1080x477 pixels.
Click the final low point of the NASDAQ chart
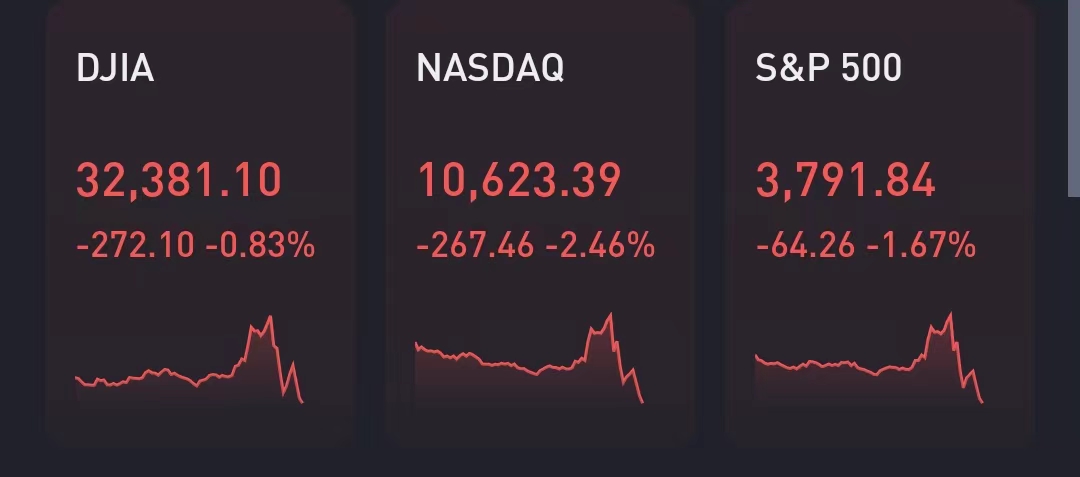(x=642, y=402)
